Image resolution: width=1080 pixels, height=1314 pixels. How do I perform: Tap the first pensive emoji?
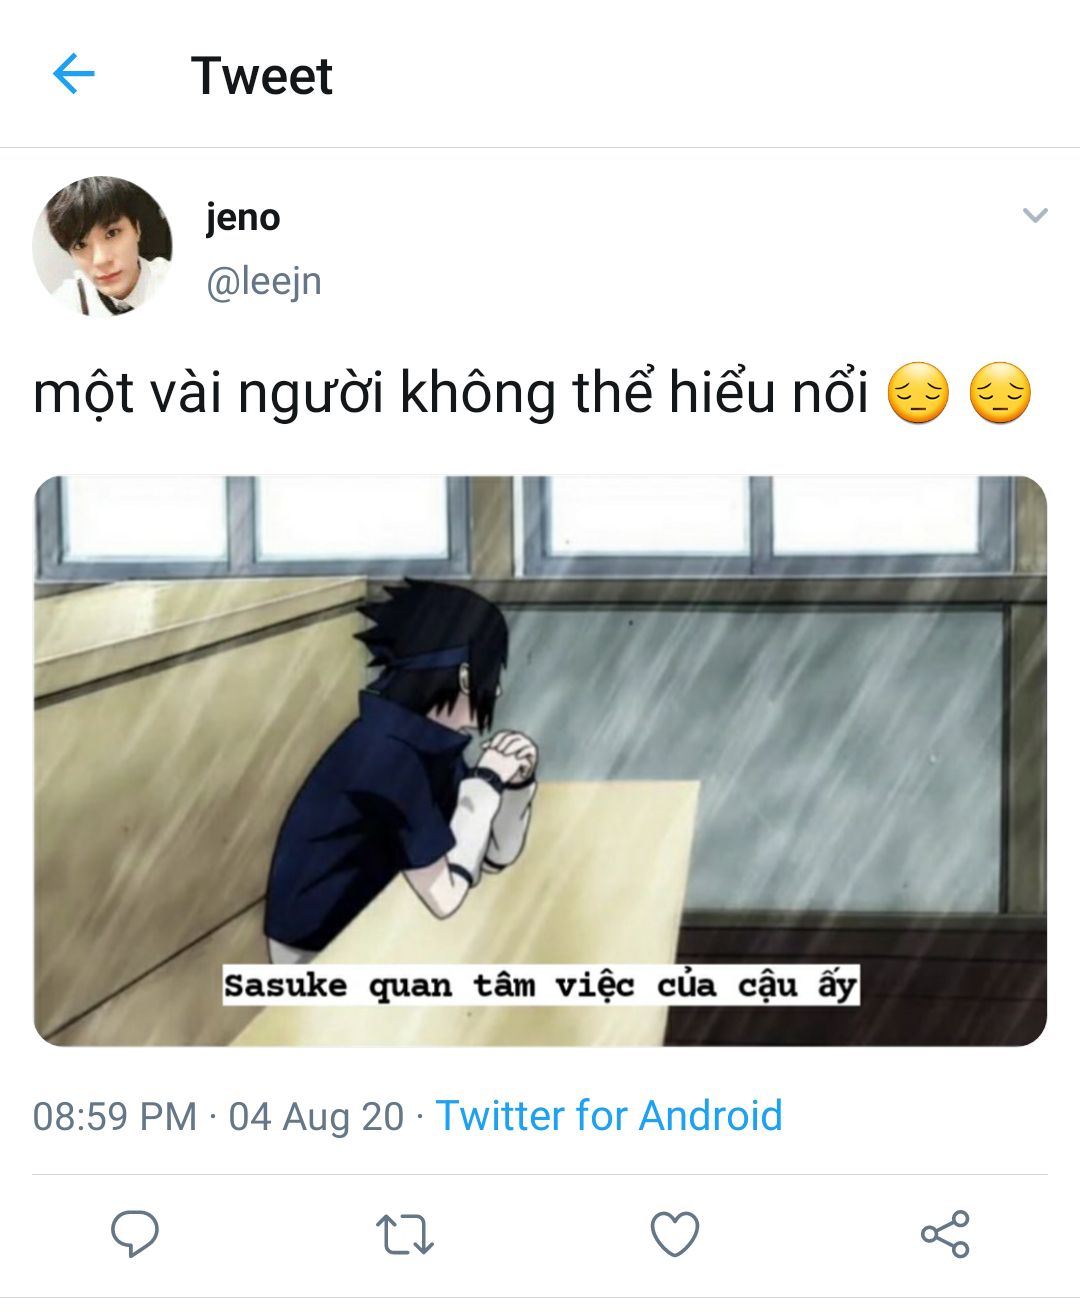[x=918, y=394]
